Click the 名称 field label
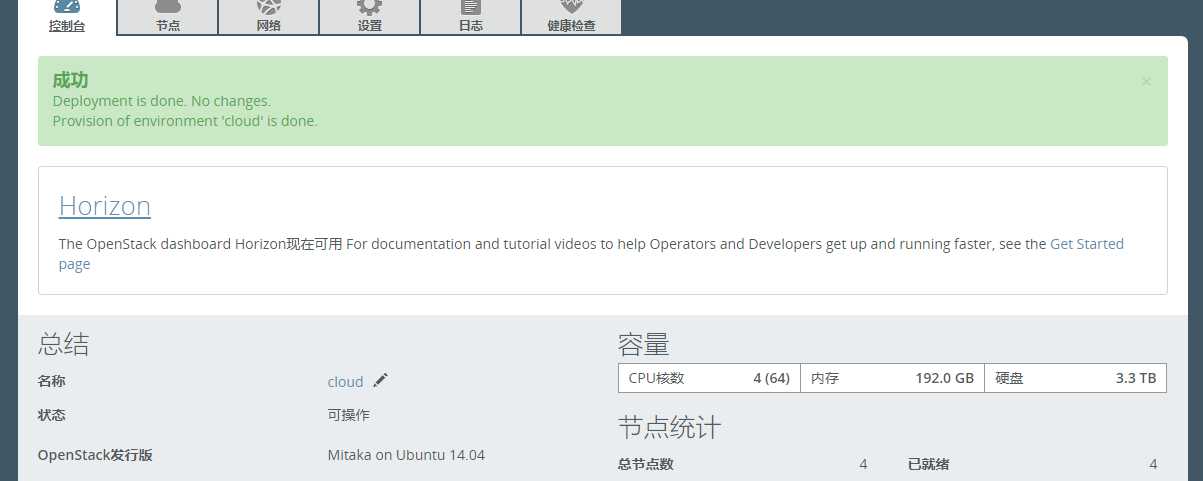This screenshot has height=481, width=1203. (x=52, y=382)
